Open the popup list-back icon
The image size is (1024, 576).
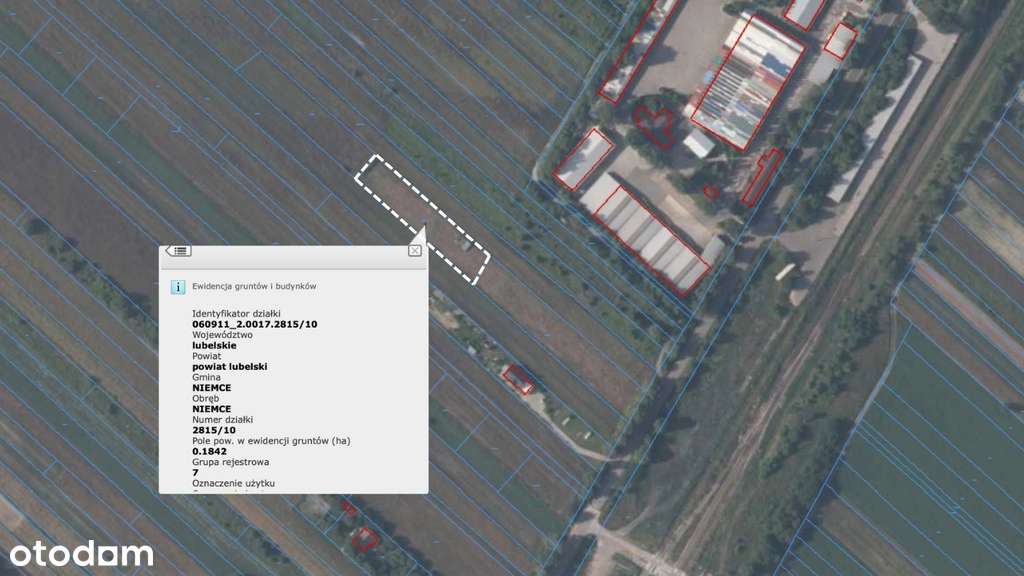point(178,251)
